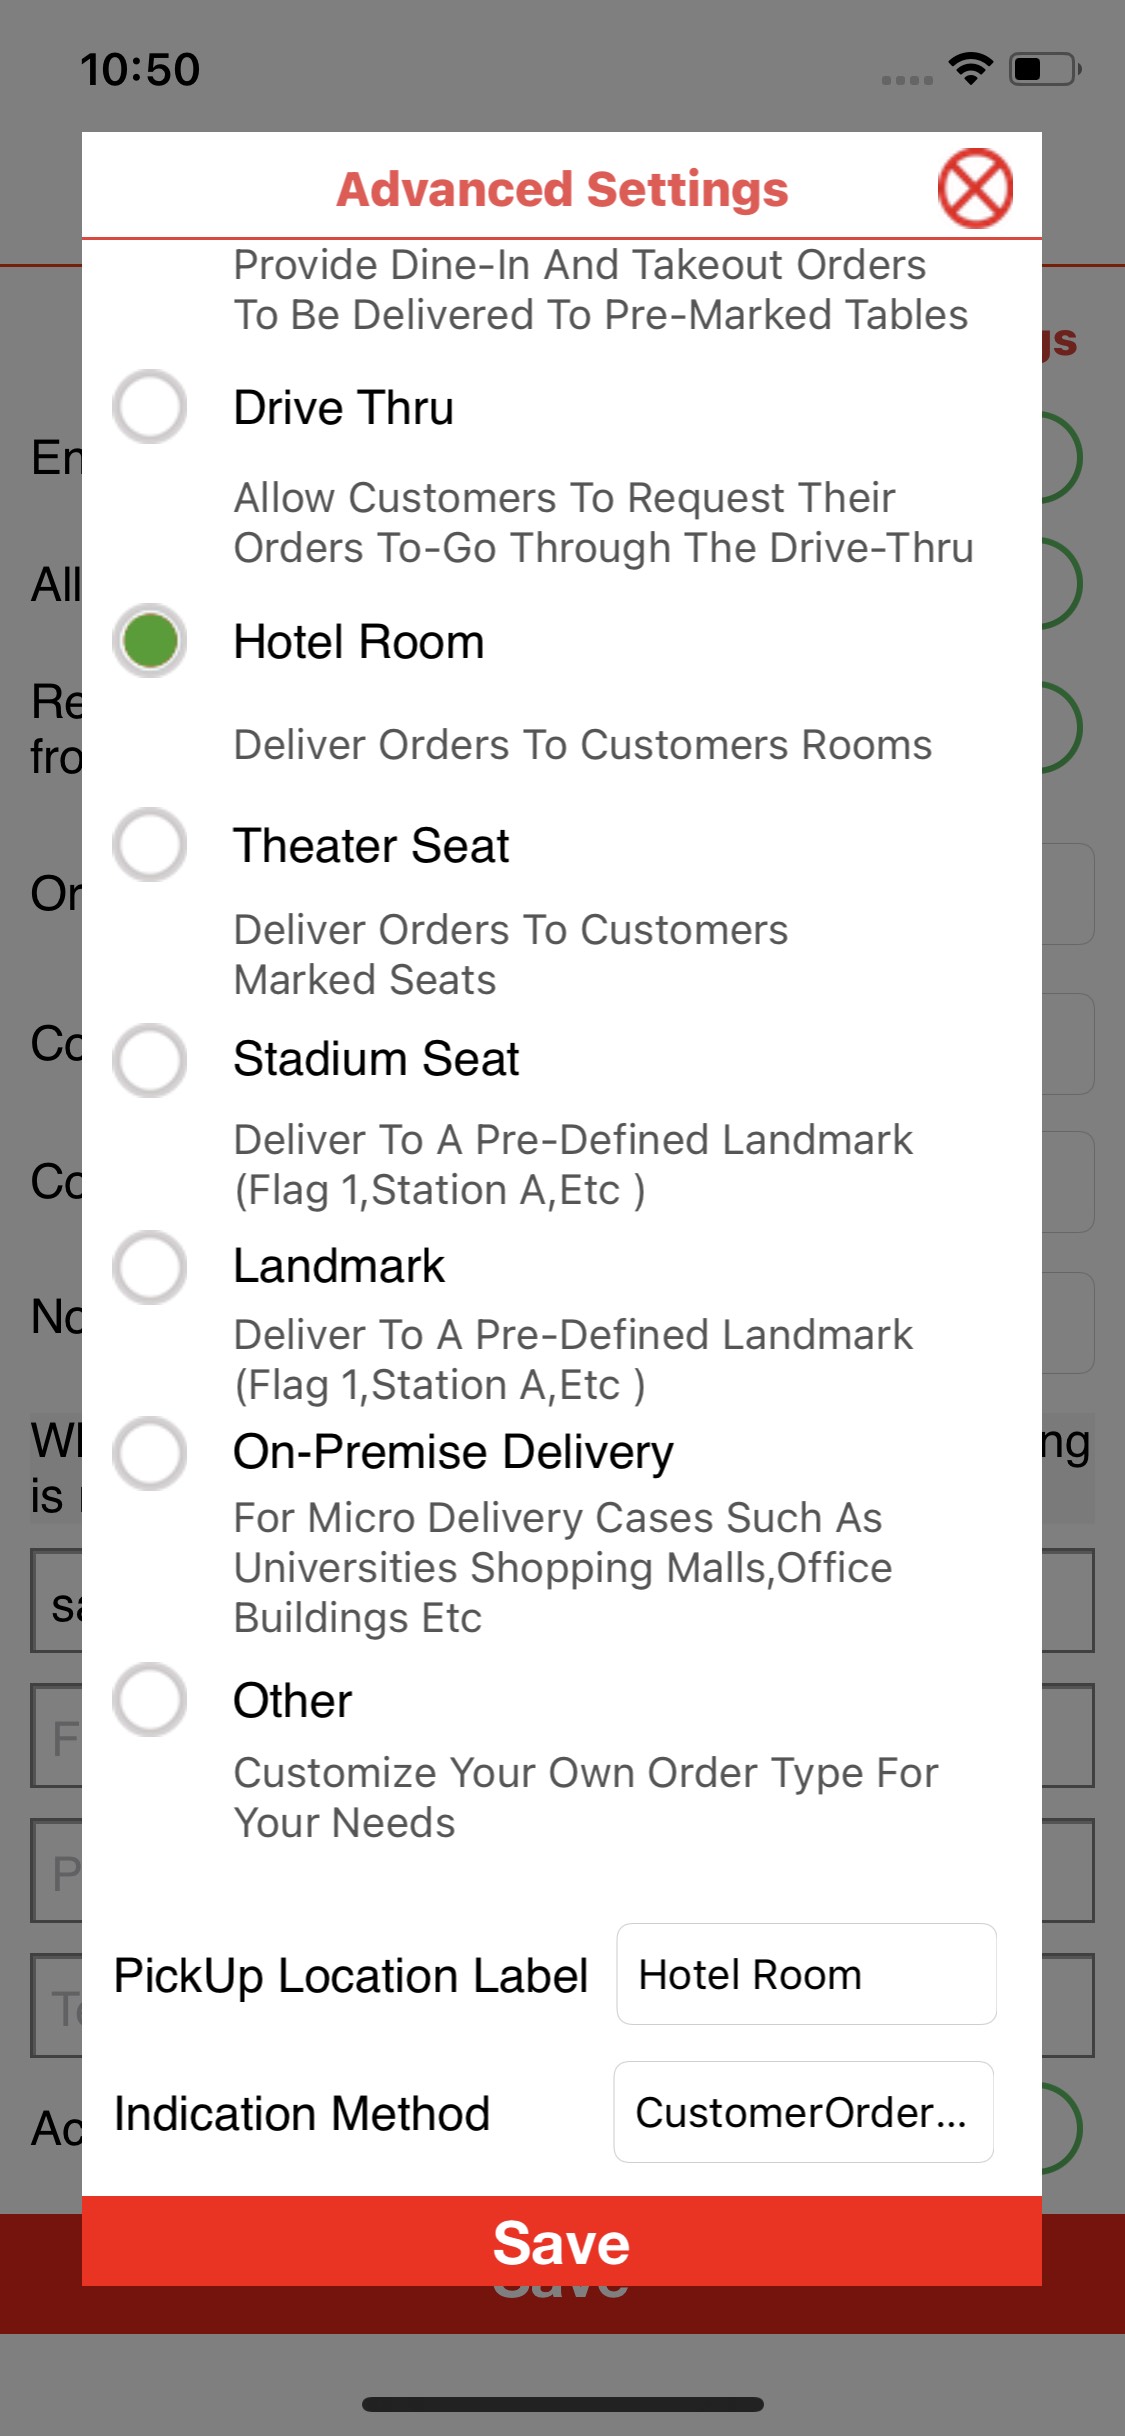Choose the Other order type radio
1125x2436 pixels.
click(150, 1700)
